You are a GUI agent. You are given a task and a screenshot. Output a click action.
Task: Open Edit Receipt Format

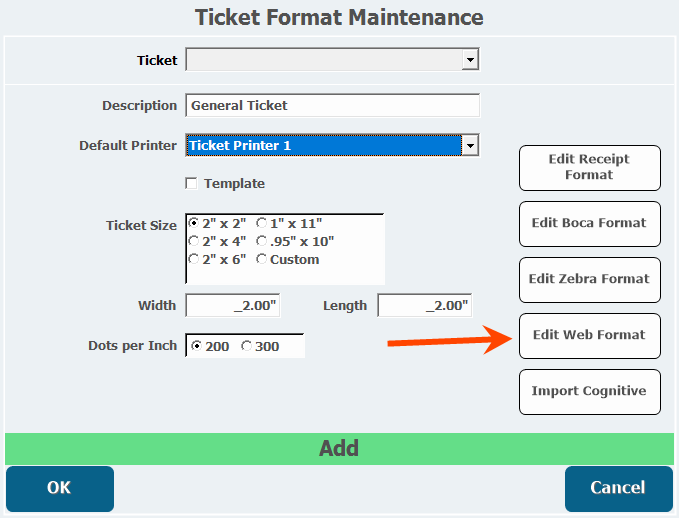(x=589, y=167)
